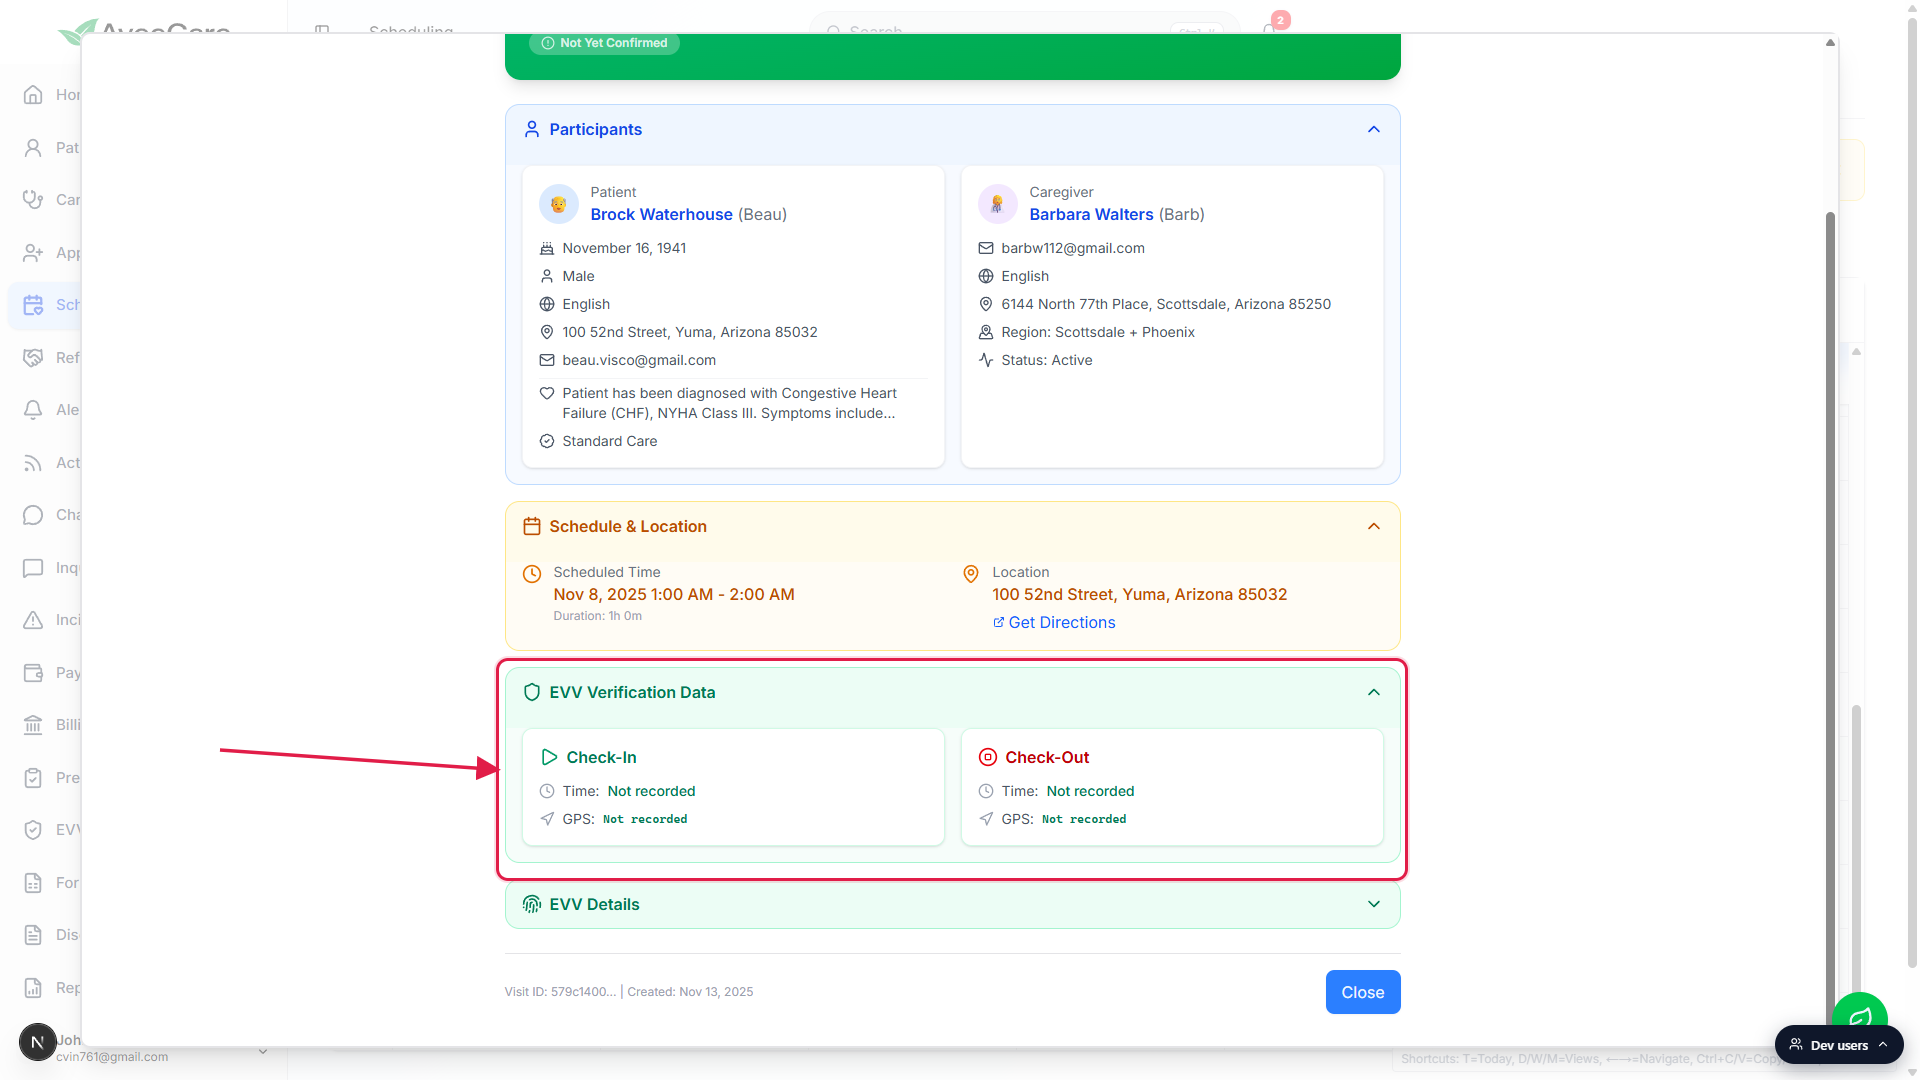Click the location pin icon beside Location
1920x1080 pixels.
coord(970,574)
